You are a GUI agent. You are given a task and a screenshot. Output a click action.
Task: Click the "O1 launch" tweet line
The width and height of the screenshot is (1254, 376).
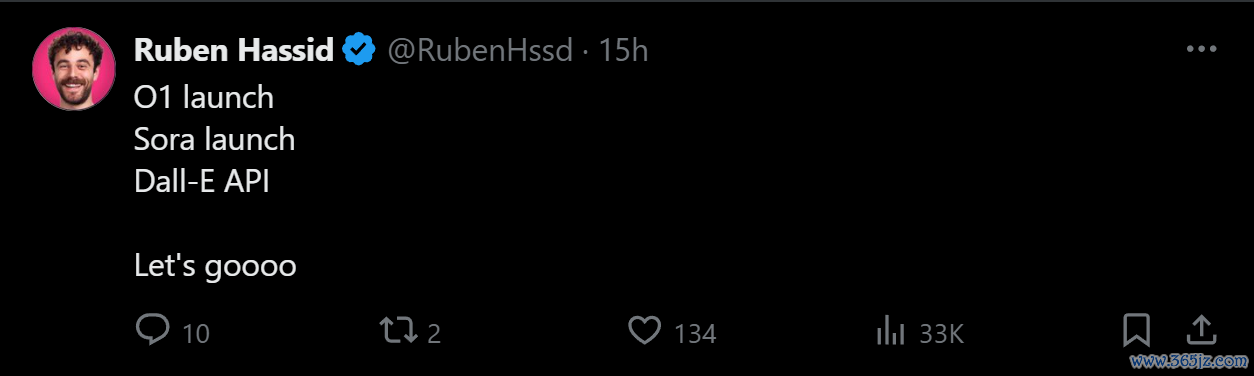point(204,97)
